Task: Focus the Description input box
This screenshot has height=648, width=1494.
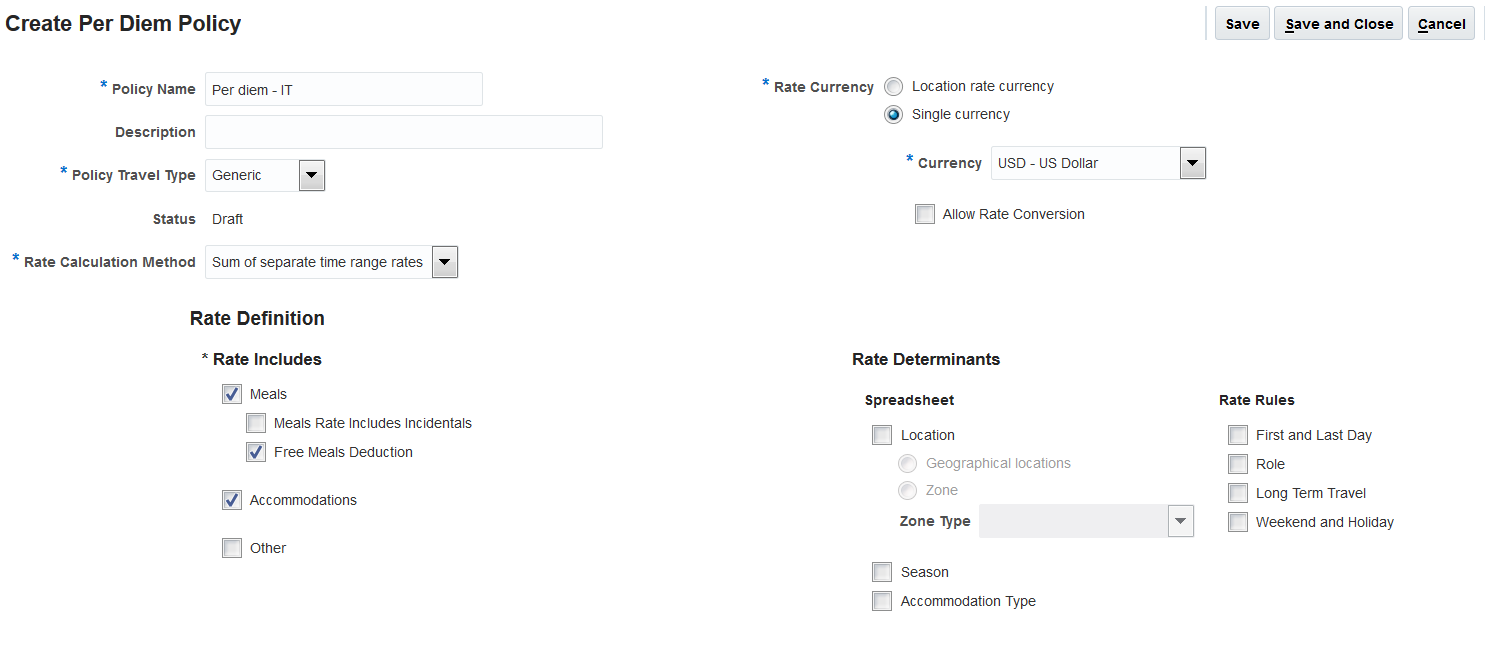Action: 403,132
